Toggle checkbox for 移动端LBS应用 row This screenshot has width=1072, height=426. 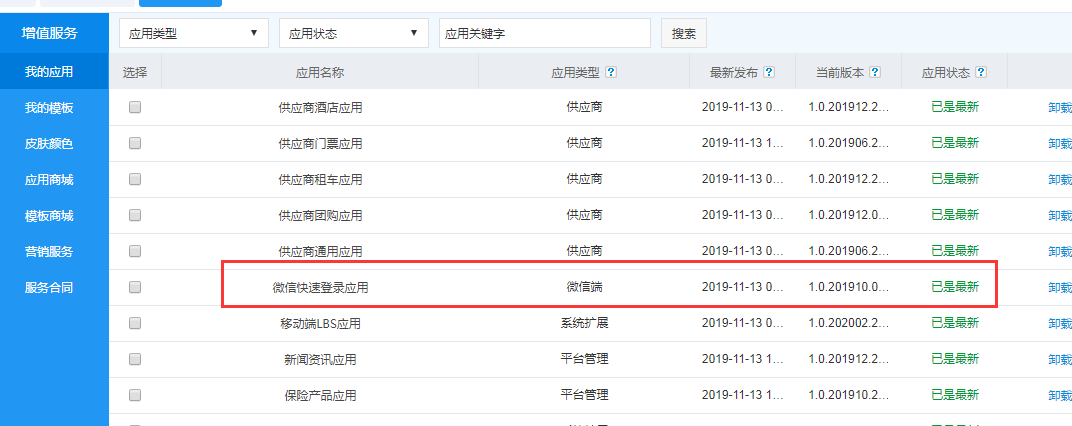click(x=135, y=323)
